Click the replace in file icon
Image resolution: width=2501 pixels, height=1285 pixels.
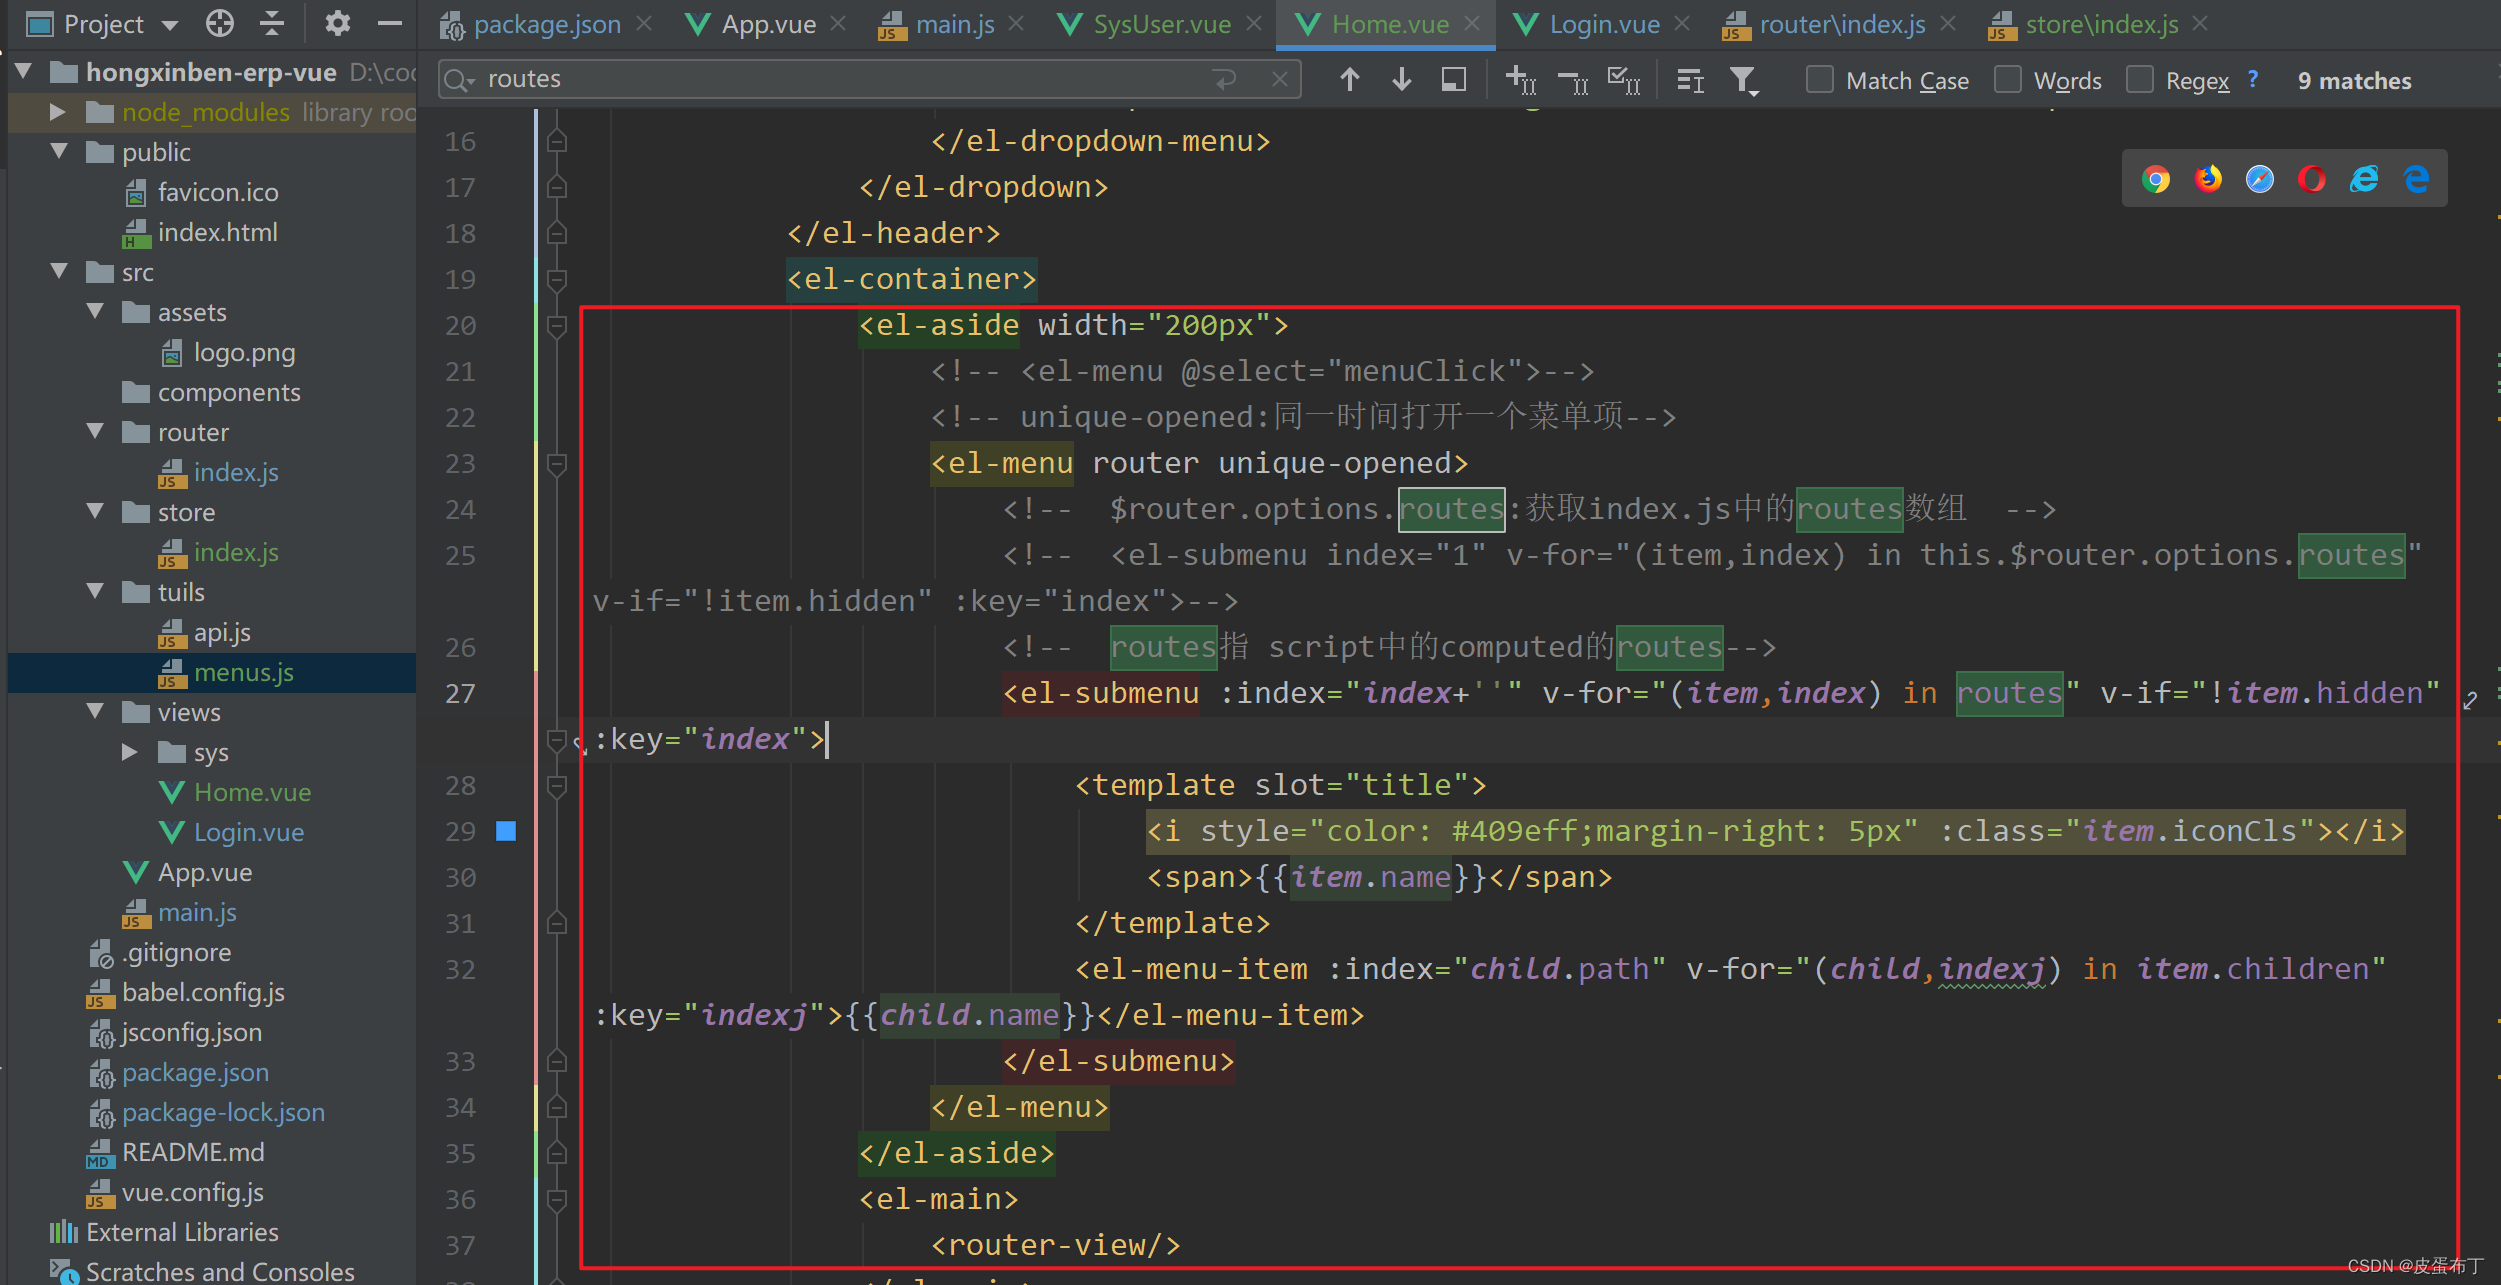pyautogui.click(x=1452, y=80)
